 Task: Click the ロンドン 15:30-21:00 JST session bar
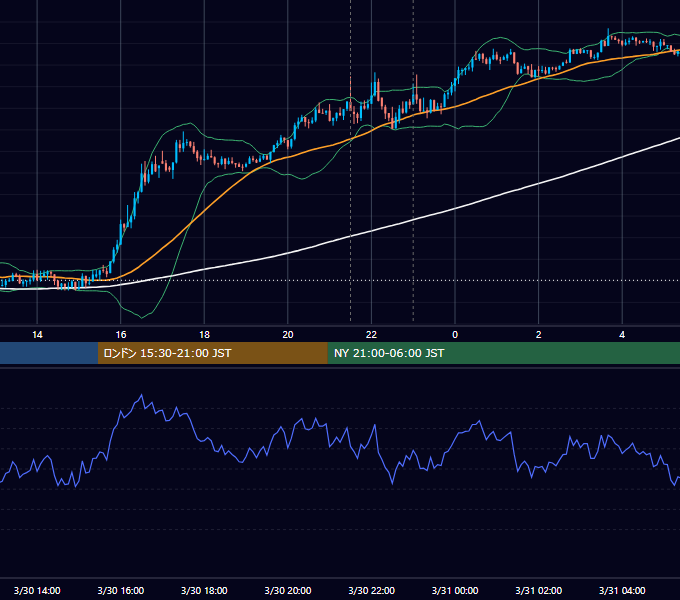coord(212,353)
